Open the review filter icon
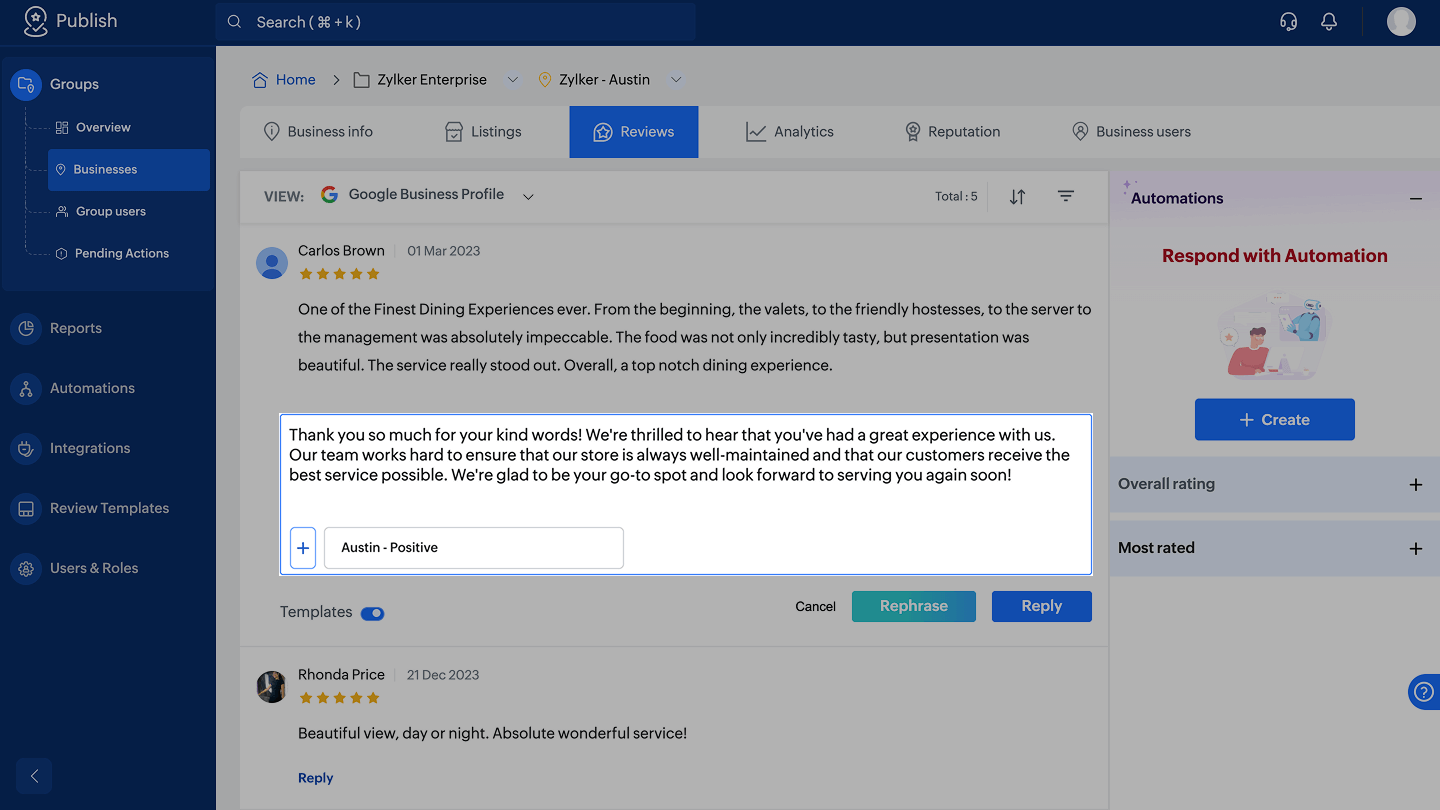Viewport: 1440px width, 810px height. [1066, 196]
